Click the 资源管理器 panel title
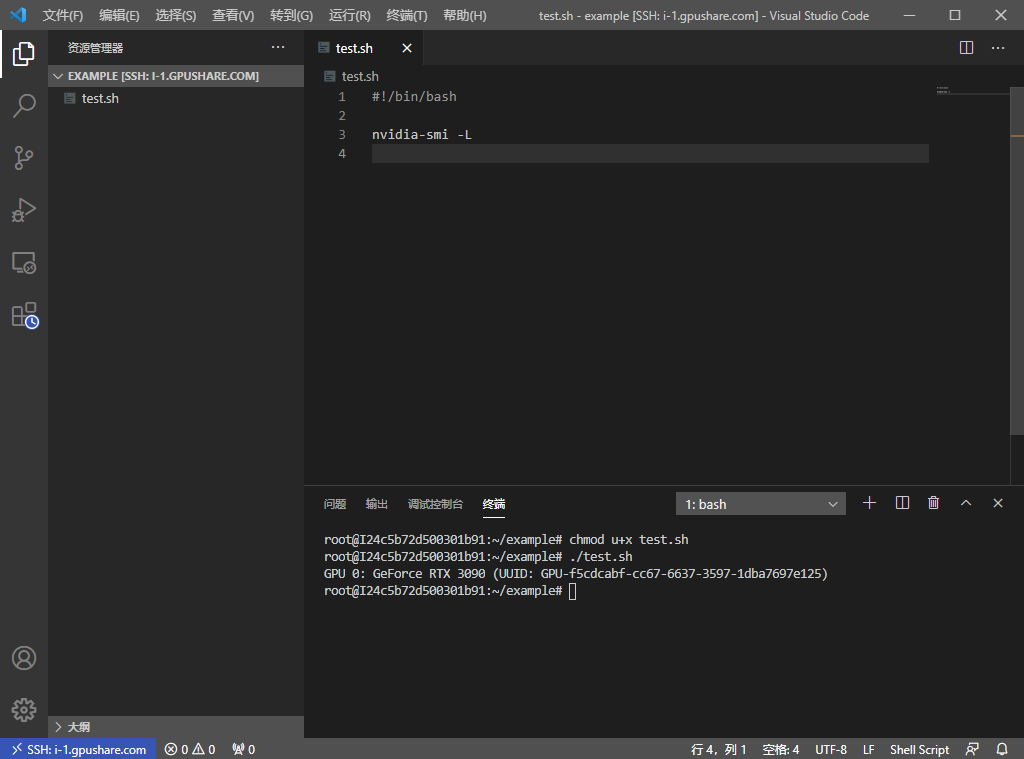Viewport: 1024px width, 759px height. tap(95, 48)
